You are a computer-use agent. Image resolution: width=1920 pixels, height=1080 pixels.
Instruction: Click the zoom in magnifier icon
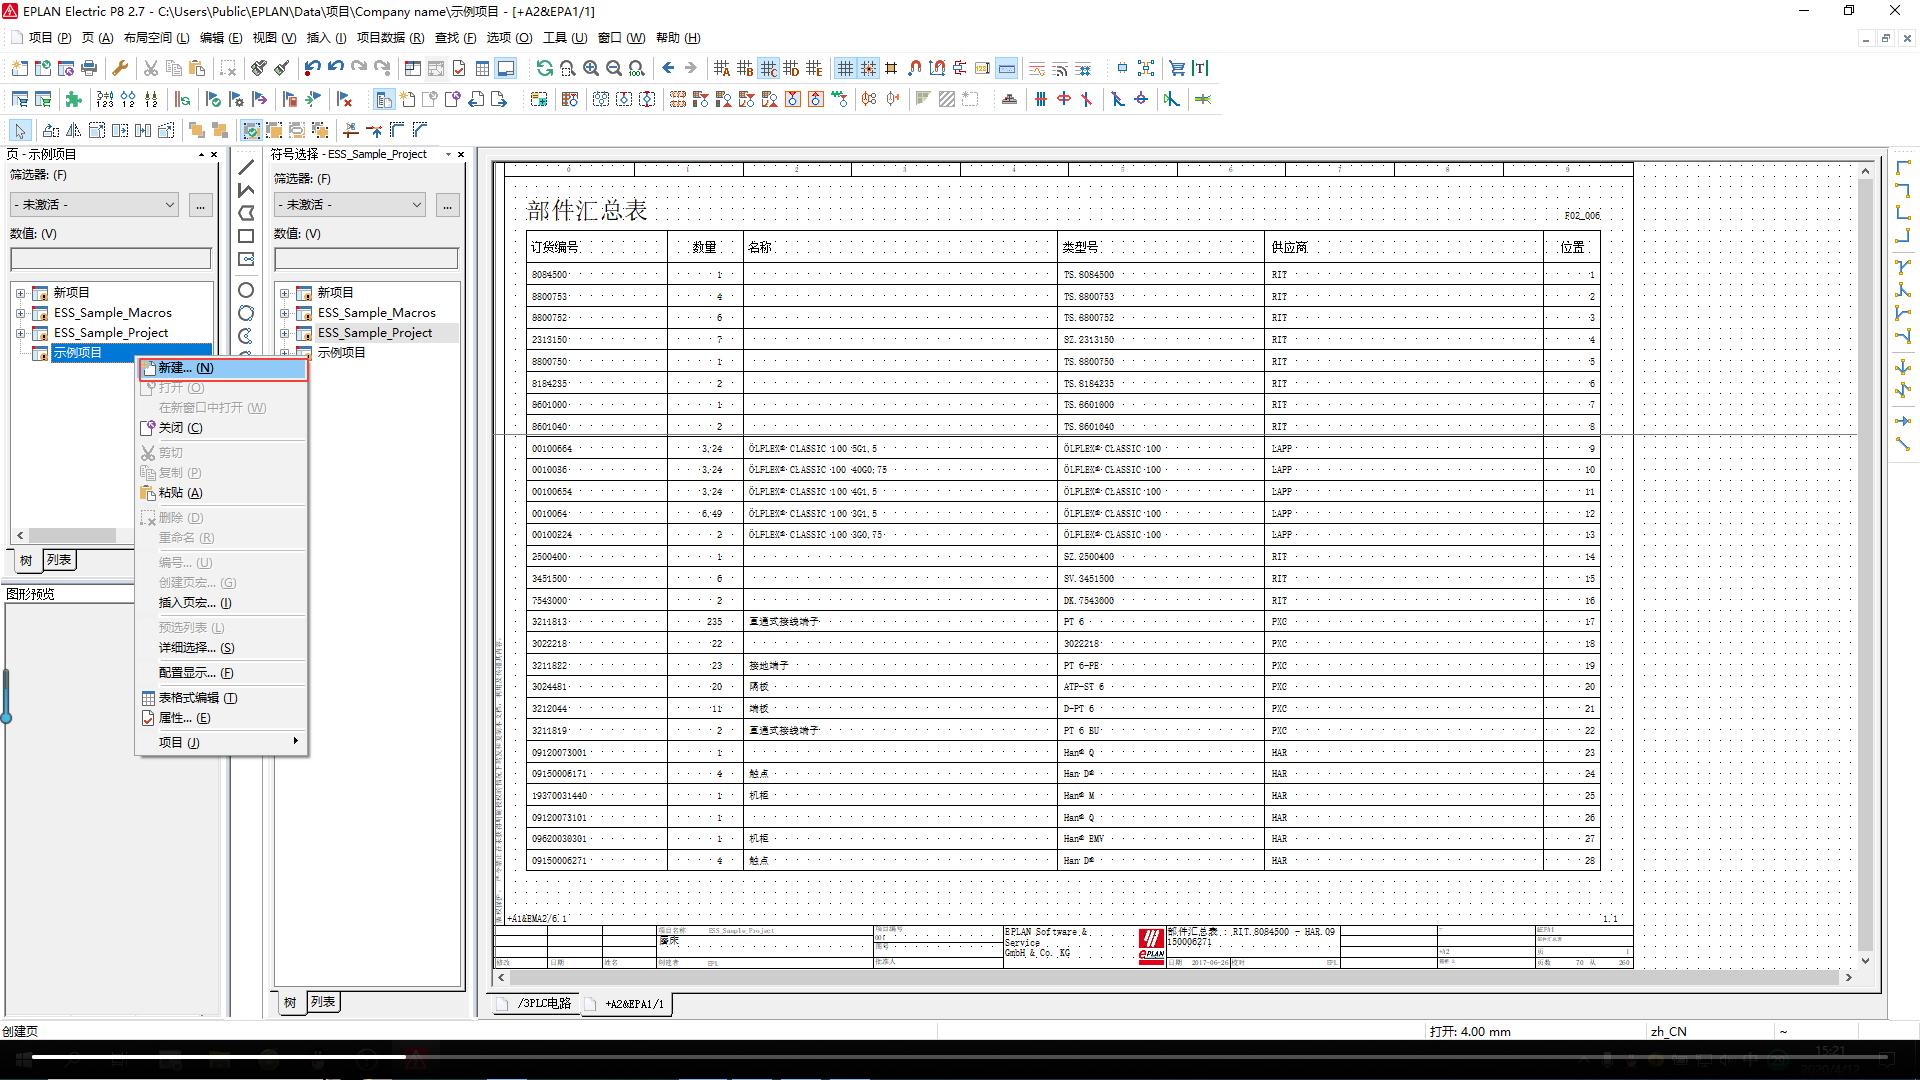click(591, 68)
